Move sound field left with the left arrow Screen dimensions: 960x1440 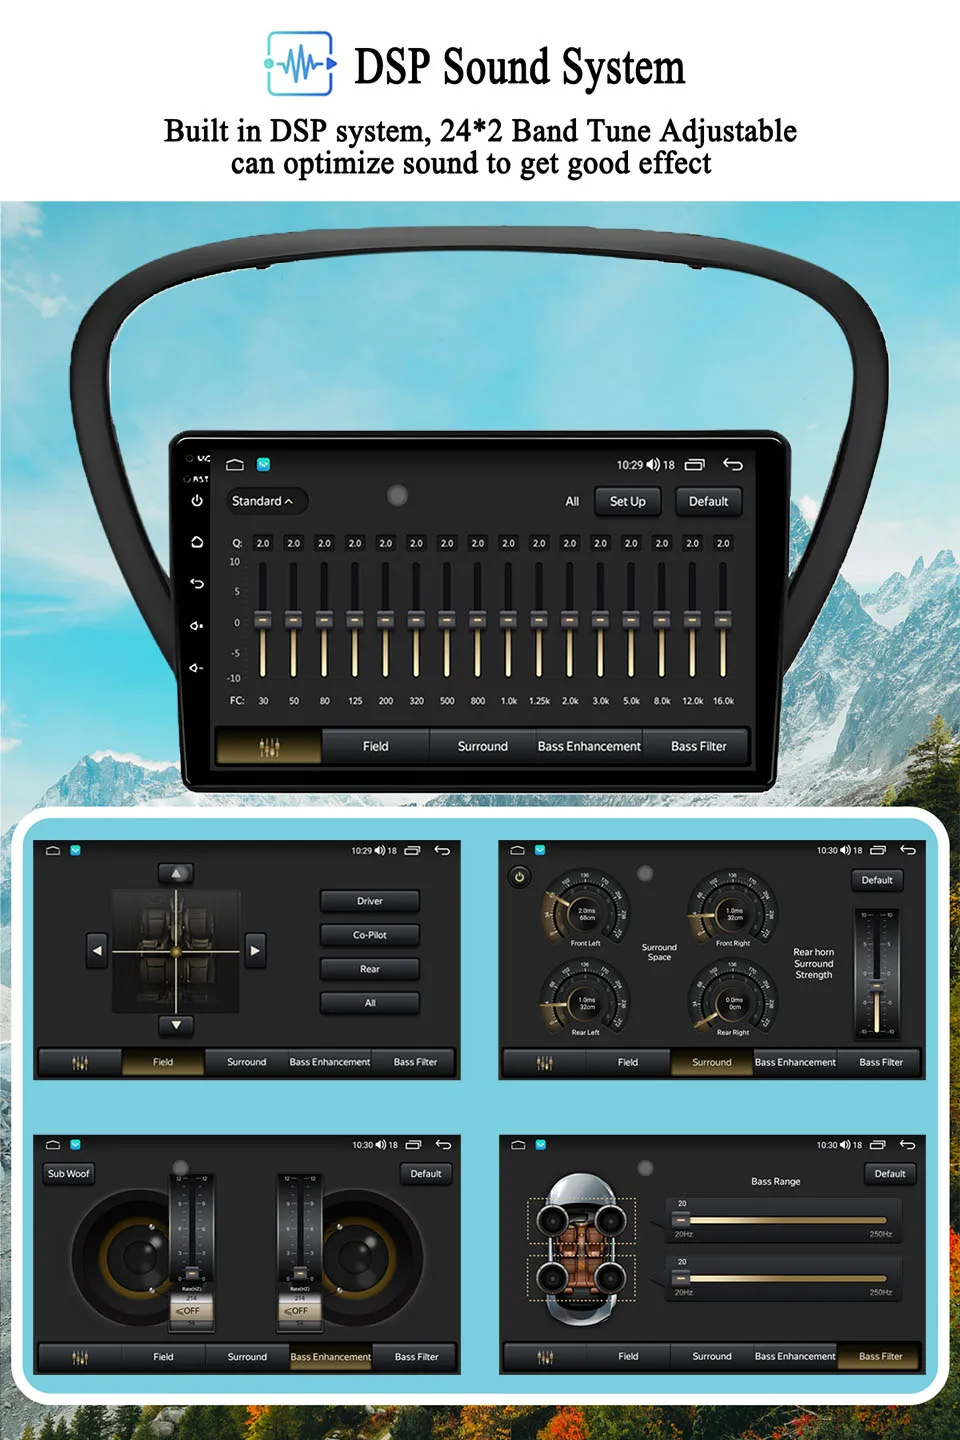point(97,951)
